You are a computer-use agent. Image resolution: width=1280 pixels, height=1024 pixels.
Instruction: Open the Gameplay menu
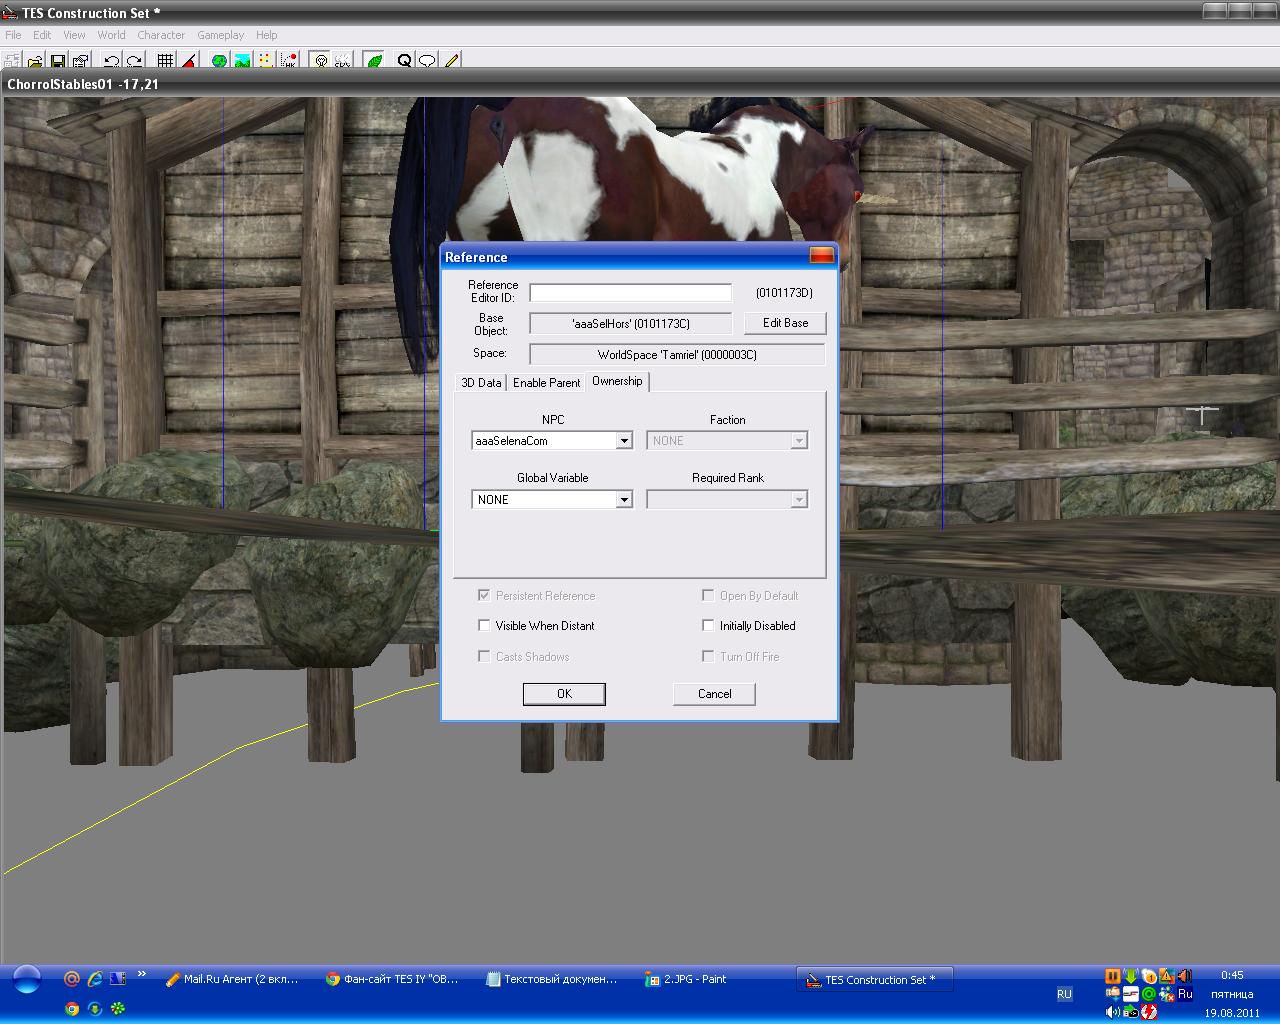(221, 35)
